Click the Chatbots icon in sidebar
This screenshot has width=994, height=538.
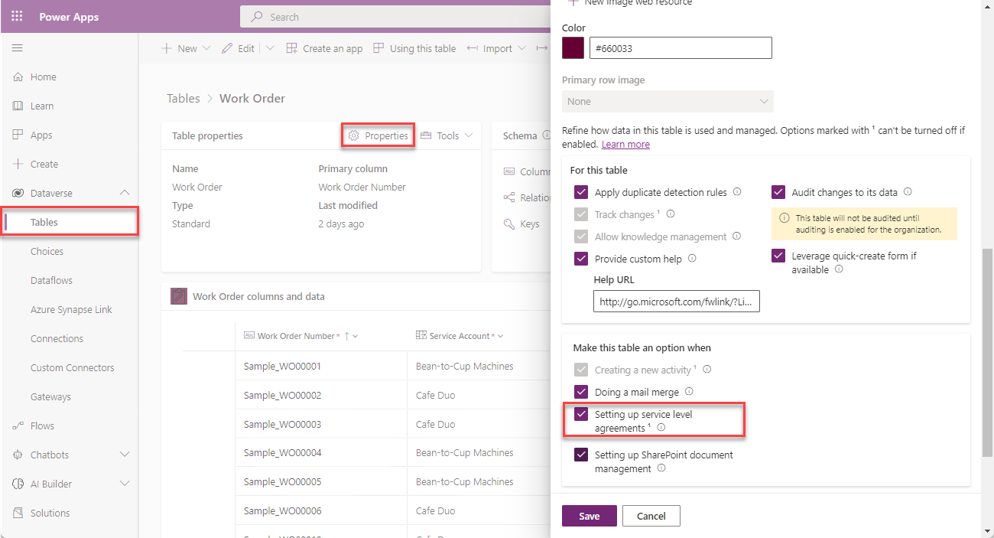coord(18,454)
